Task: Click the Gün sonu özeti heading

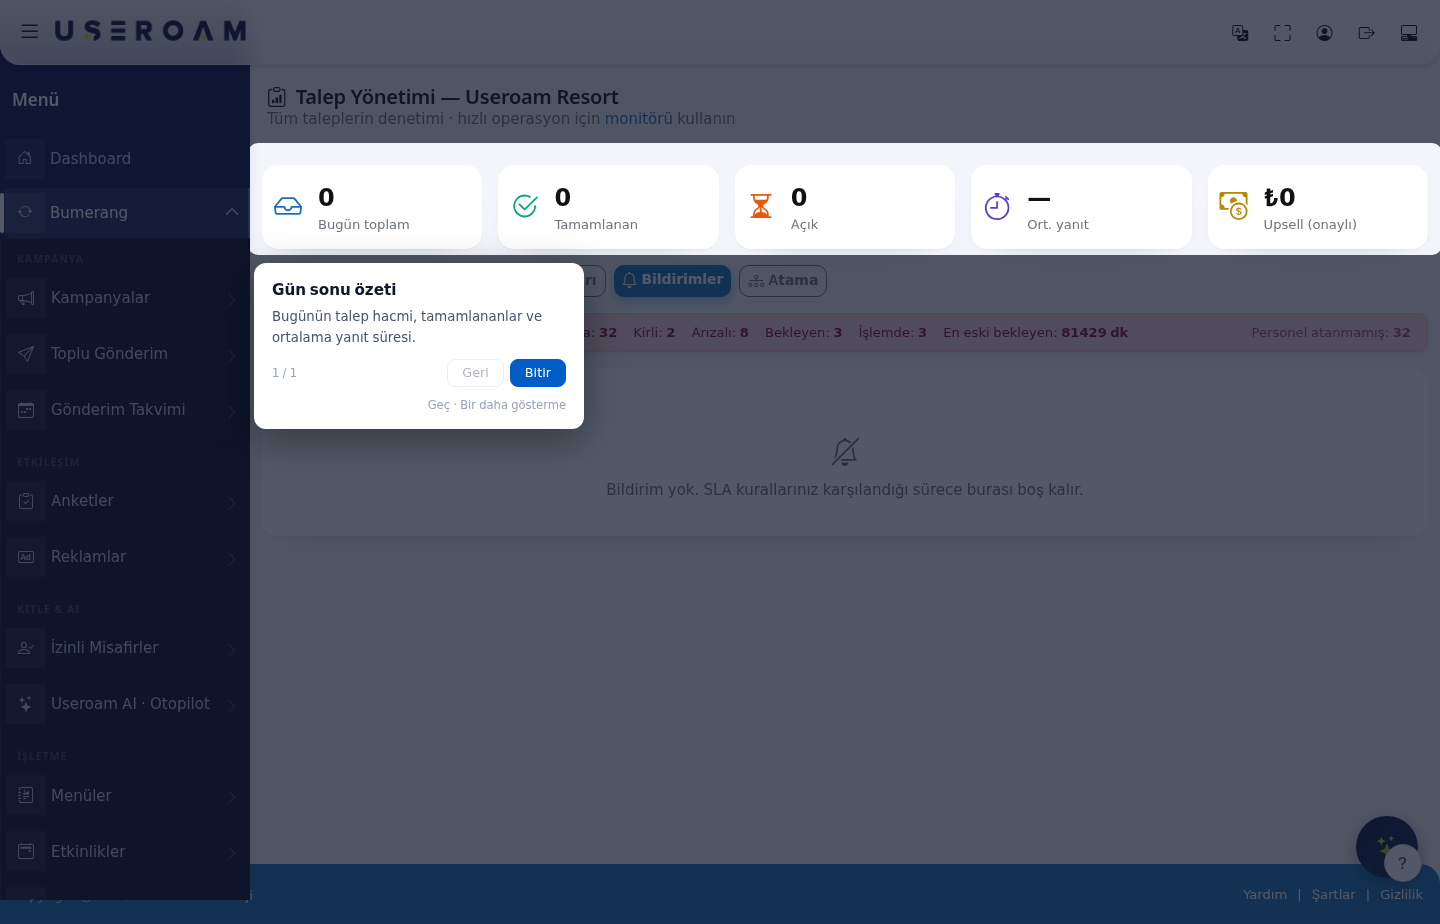Action: click(334, 290)
